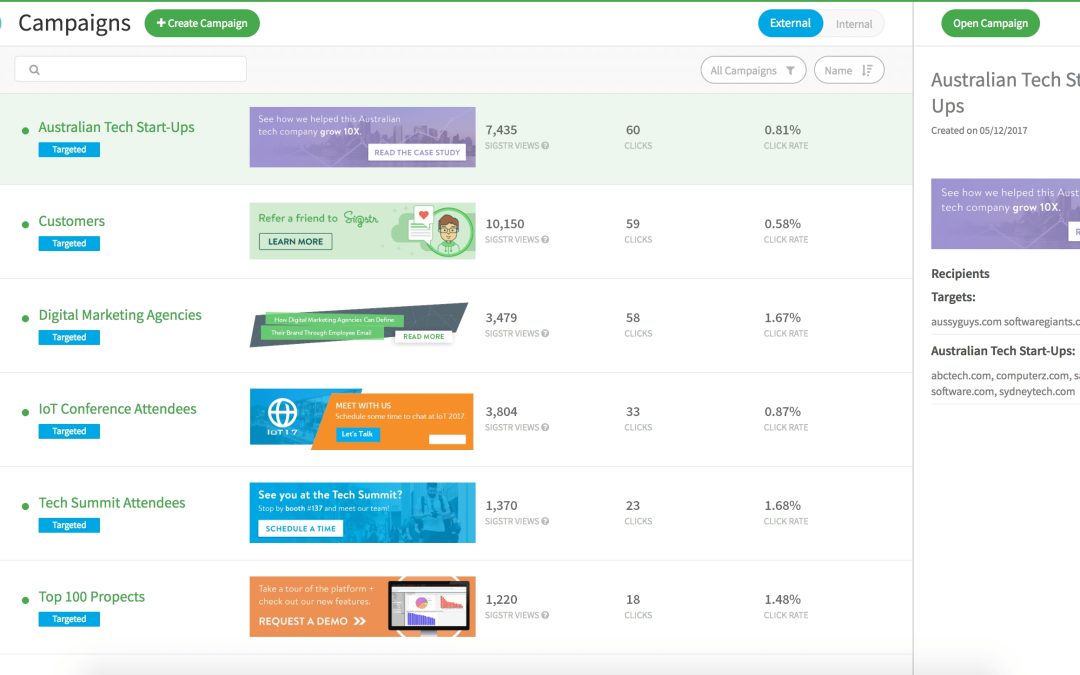Click green status dot for IoT Conference Attendees
The height and width of the screenshot is (675, 1080).
tap(25, 412)
